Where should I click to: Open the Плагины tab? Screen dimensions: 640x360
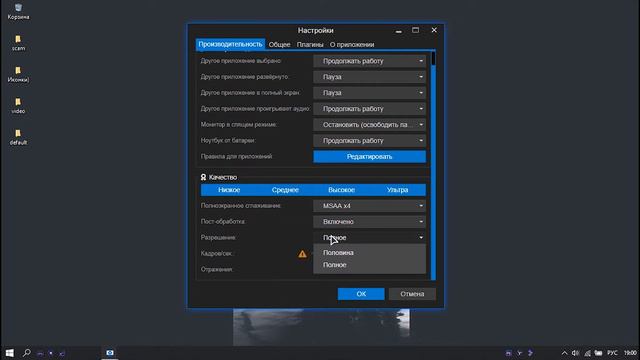click(310, 44)
